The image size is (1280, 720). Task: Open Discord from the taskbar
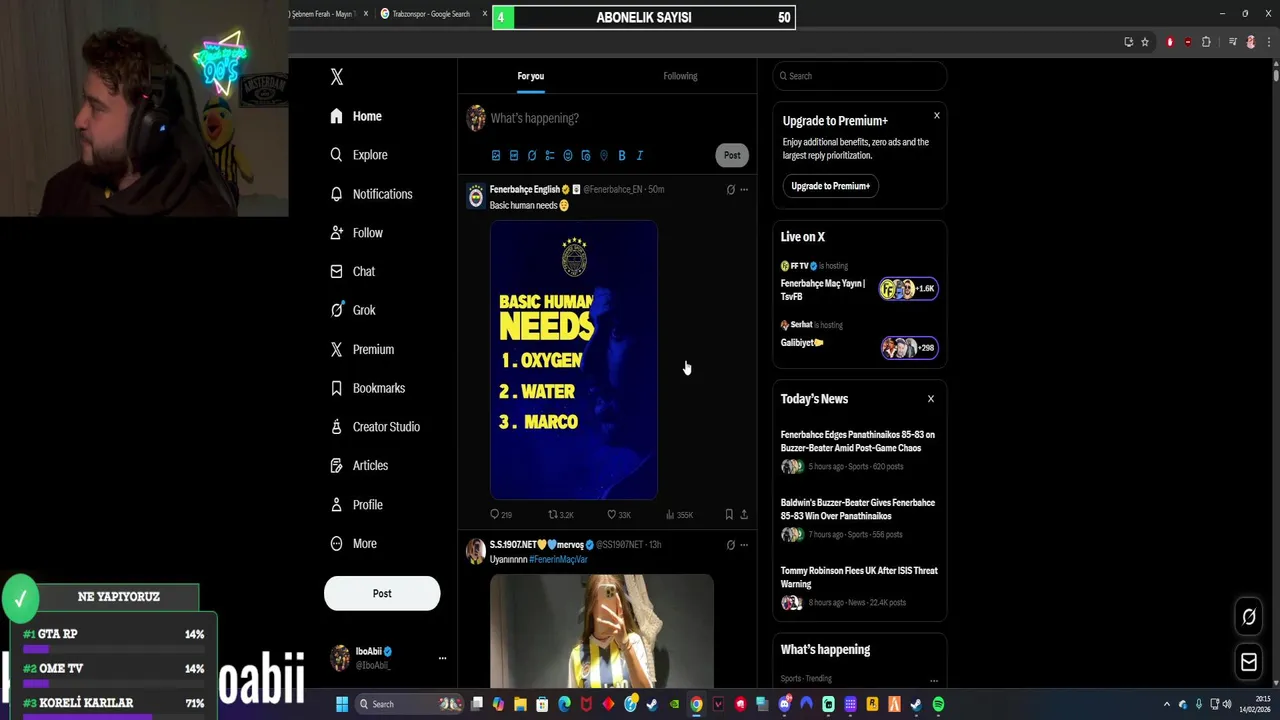[x=785, y=704]
